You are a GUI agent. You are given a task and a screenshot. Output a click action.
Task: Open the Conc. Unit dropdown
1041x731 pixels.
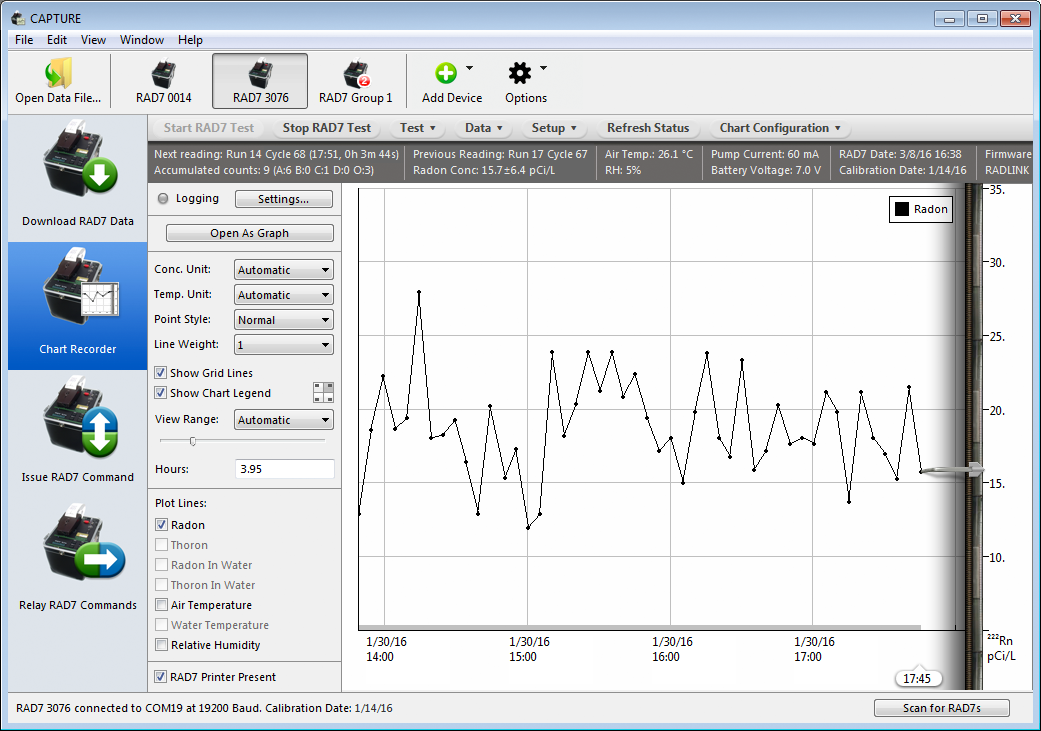click(x=283, y=270)
